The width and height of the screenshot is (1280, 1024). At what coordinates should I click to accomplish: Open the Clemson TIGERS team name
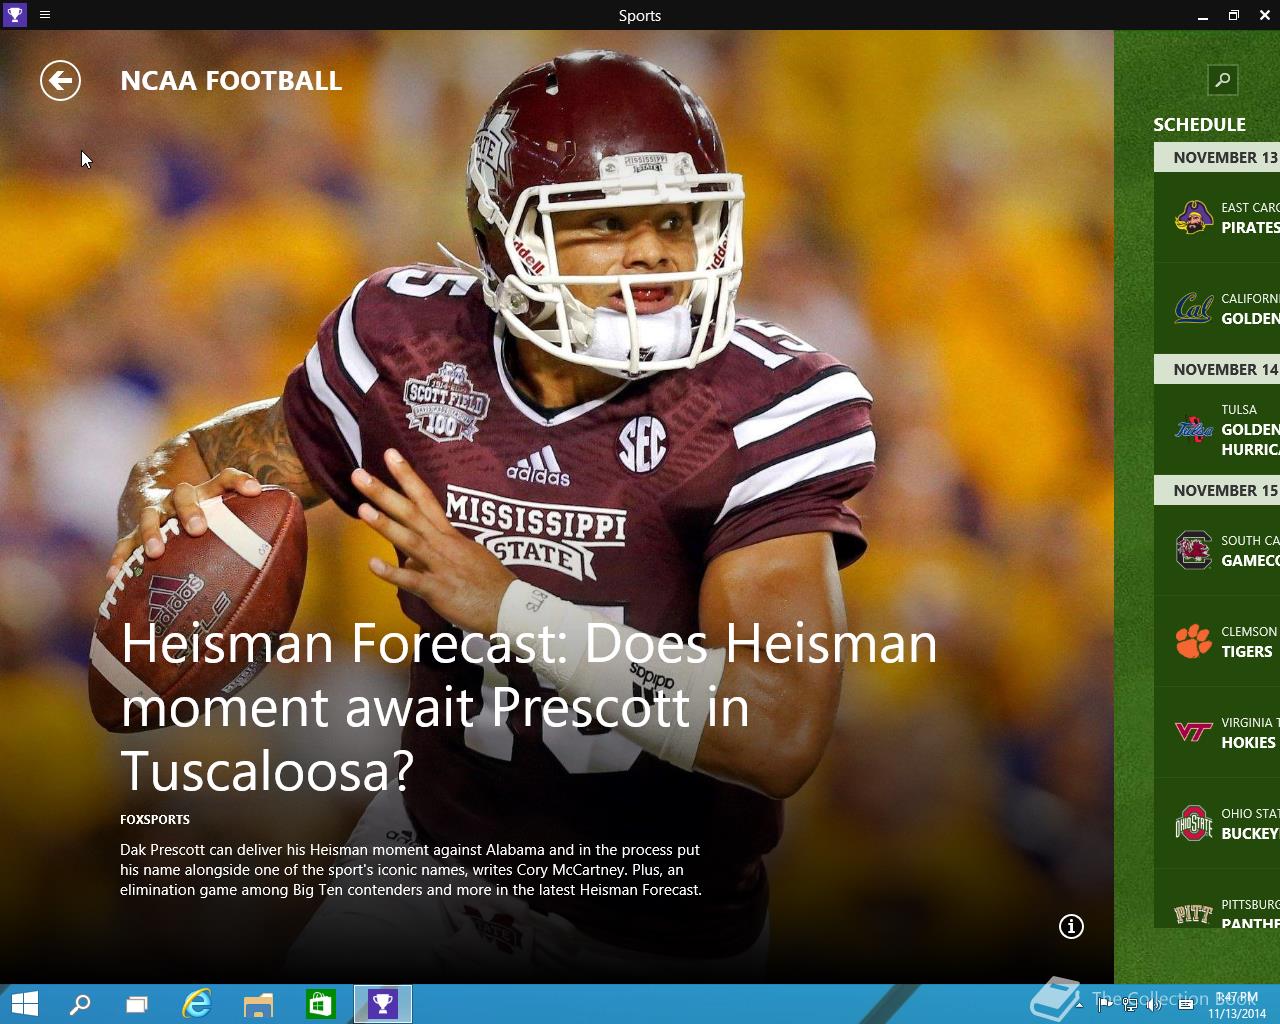(1247, 652)
